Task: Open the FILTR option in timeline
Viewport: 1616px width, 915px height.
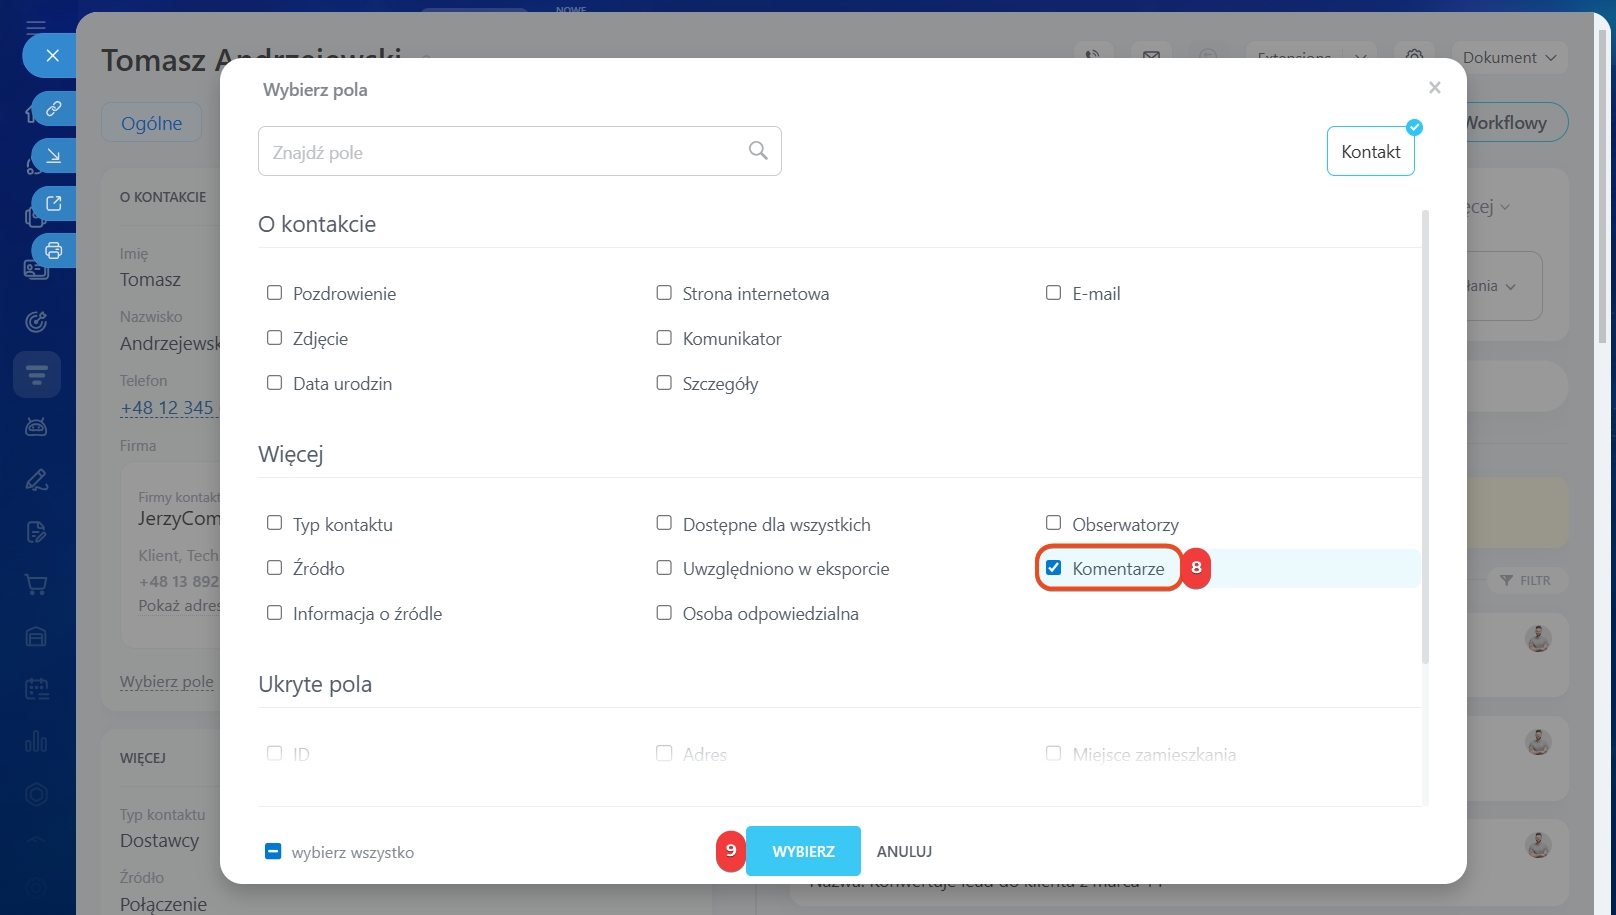Action: (1525, 580)
